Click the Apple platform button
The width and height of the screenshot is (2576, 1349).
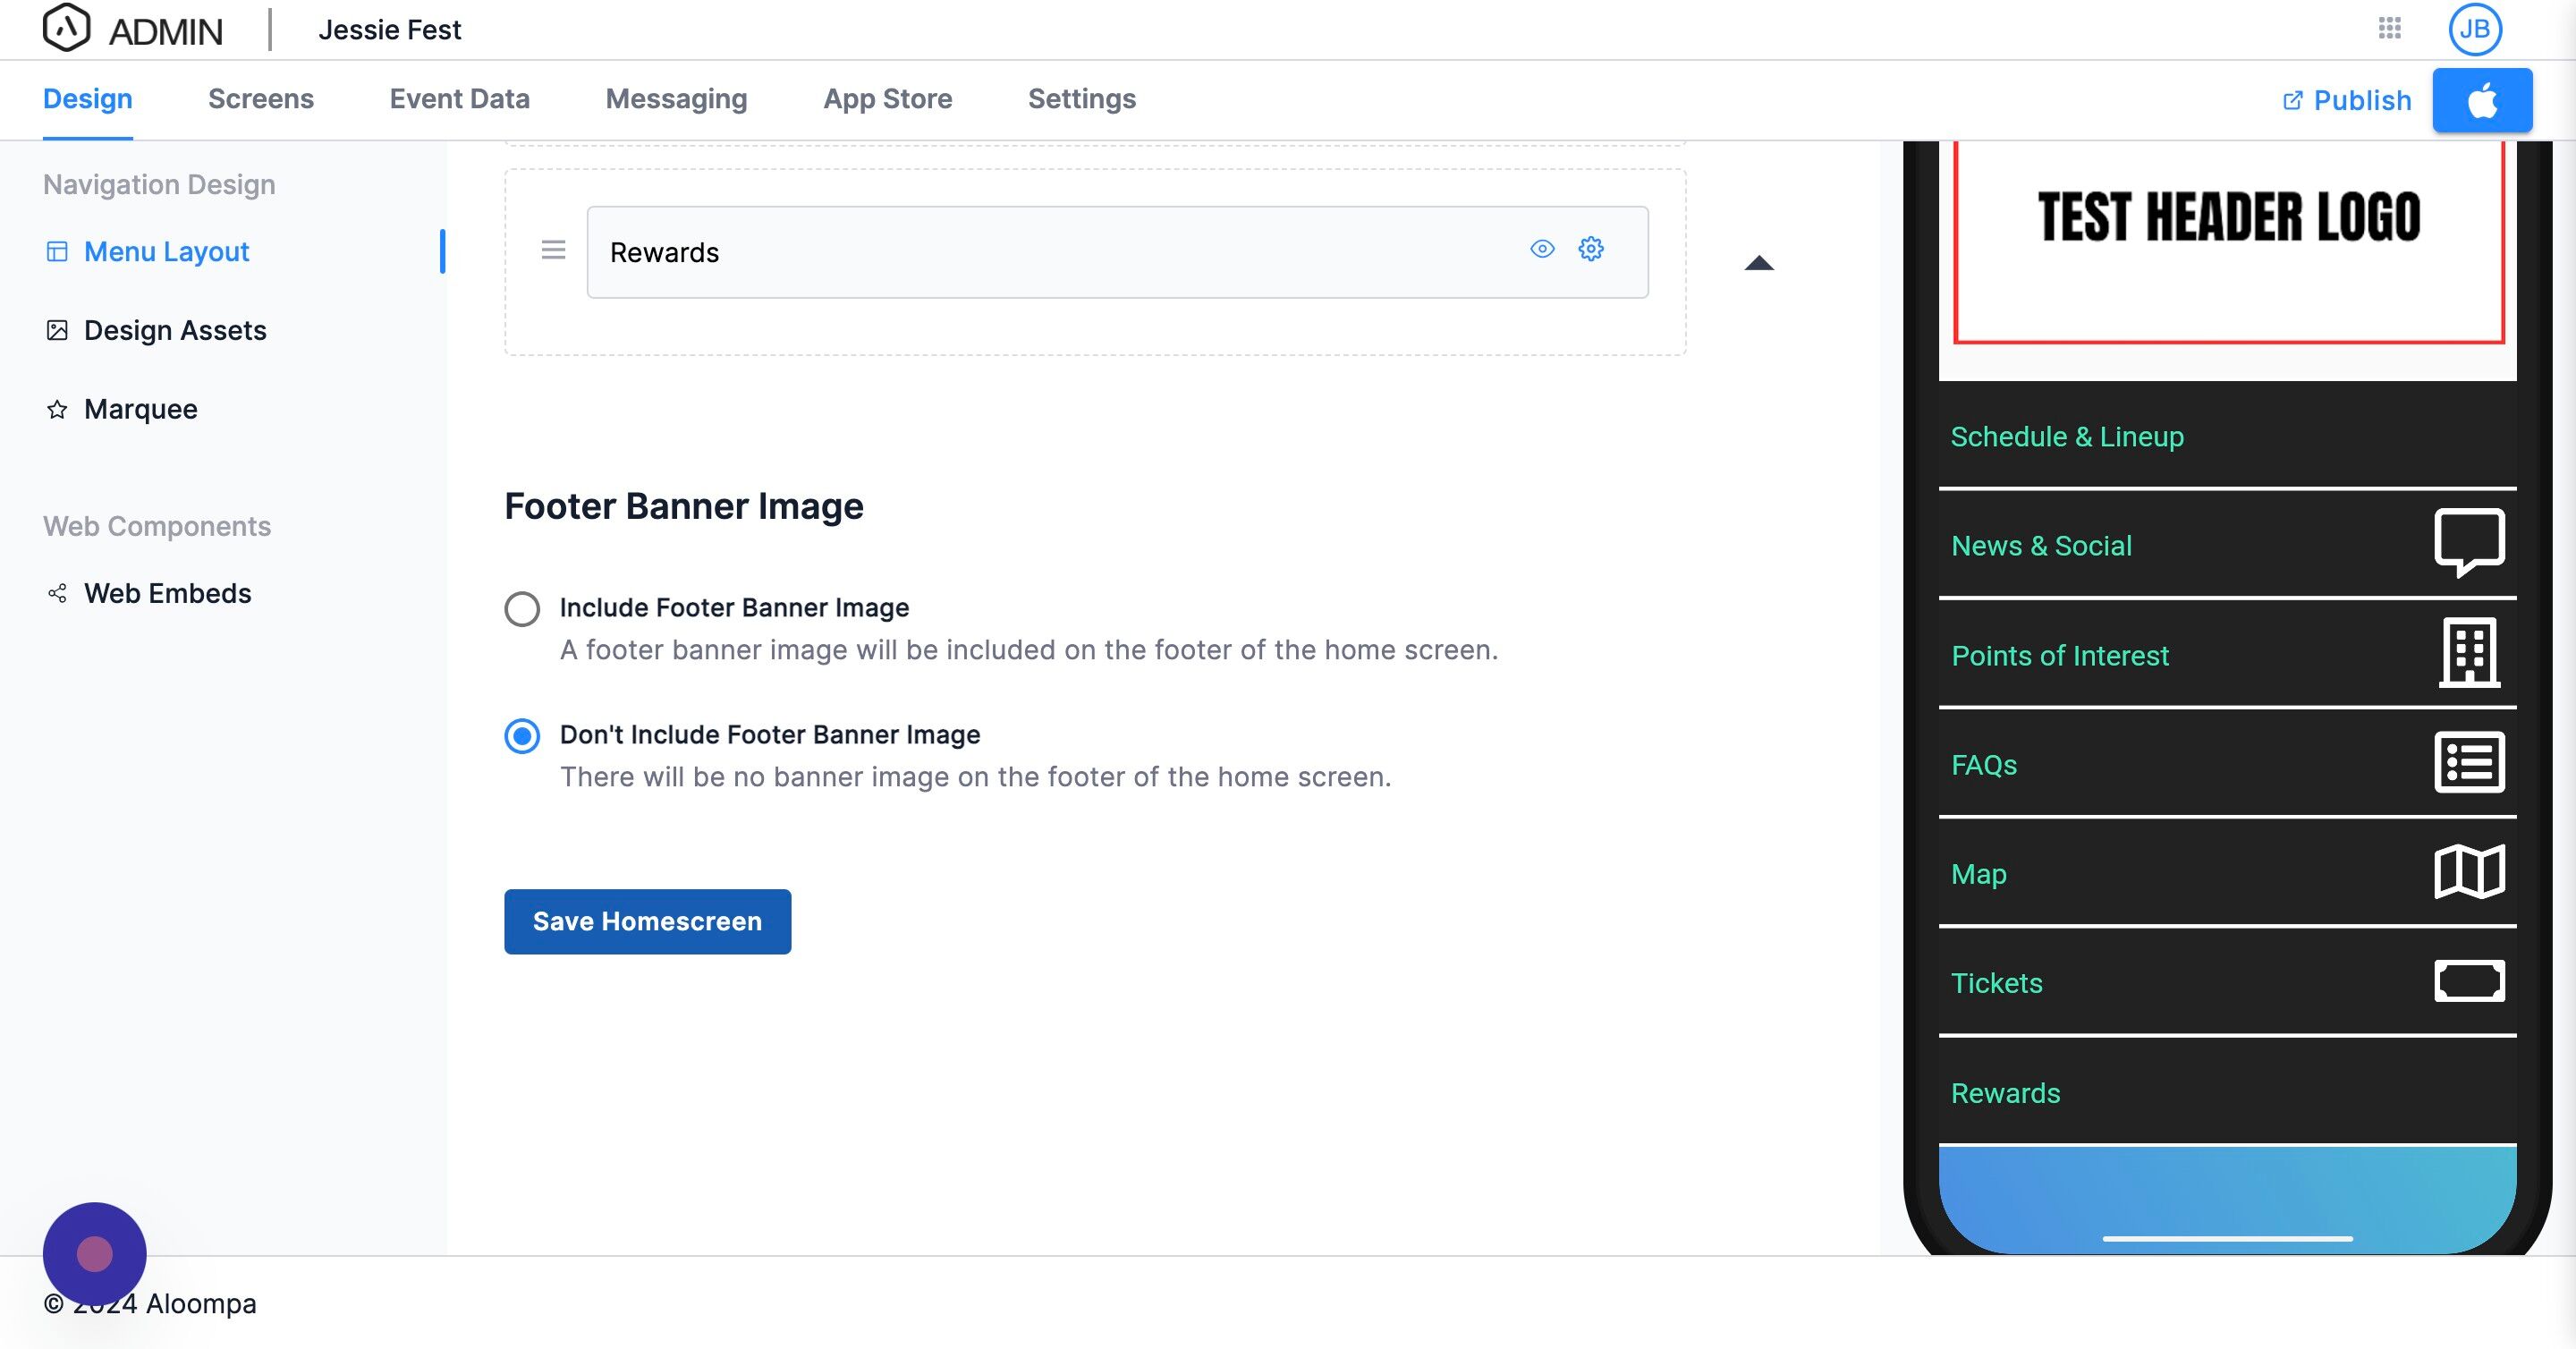(x=2481, y=100)
